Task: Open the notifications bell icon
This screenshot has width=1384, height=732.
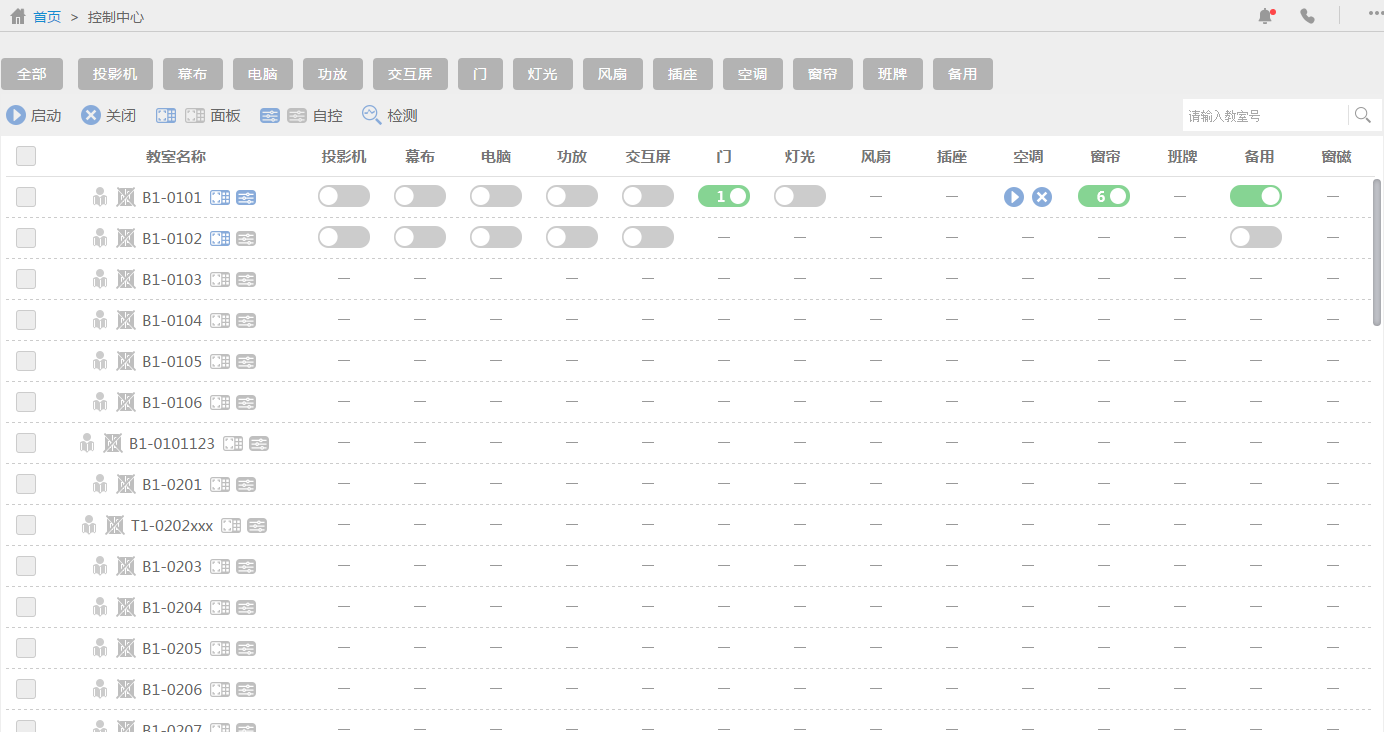Action: pos(1265,16)
